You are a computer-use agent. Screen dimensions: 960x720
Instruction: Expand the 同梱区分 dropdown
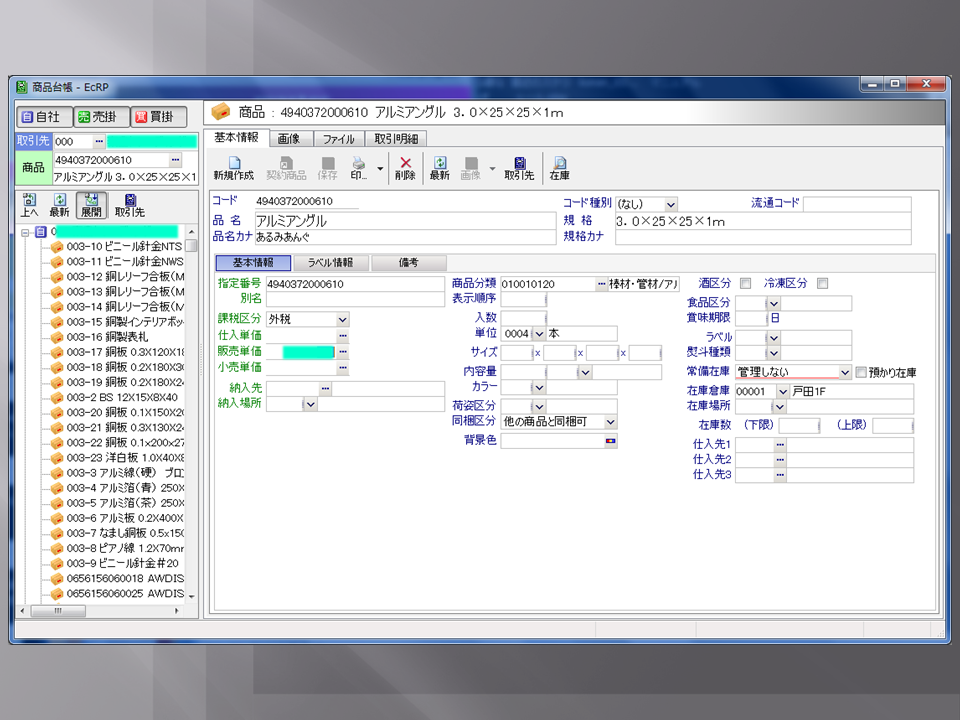610,423
